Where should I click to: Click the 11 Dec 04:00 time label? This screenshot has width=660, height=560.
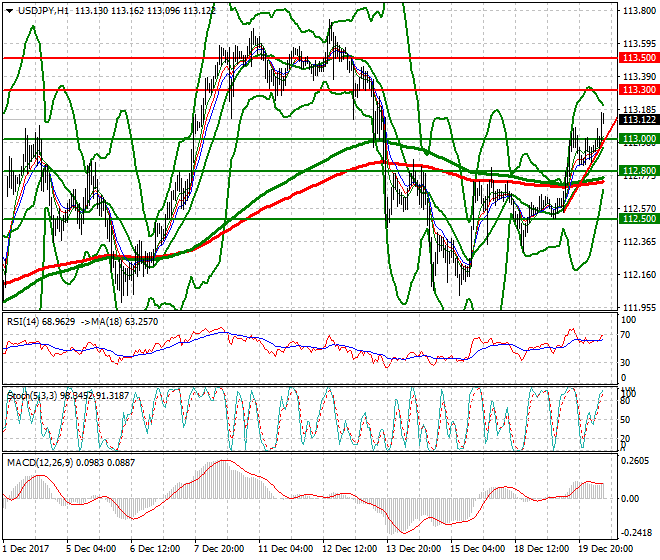[285, 549]
